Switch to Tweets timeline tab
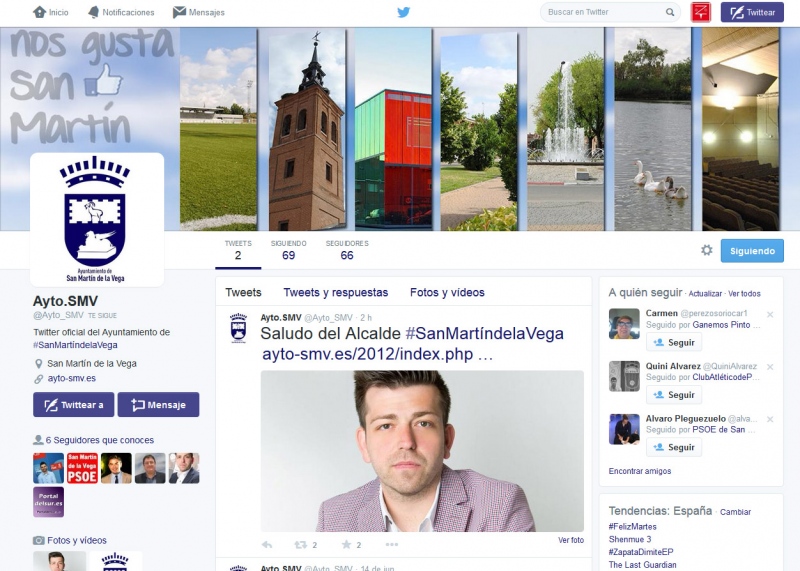800x571 pixels. [243, 292]
